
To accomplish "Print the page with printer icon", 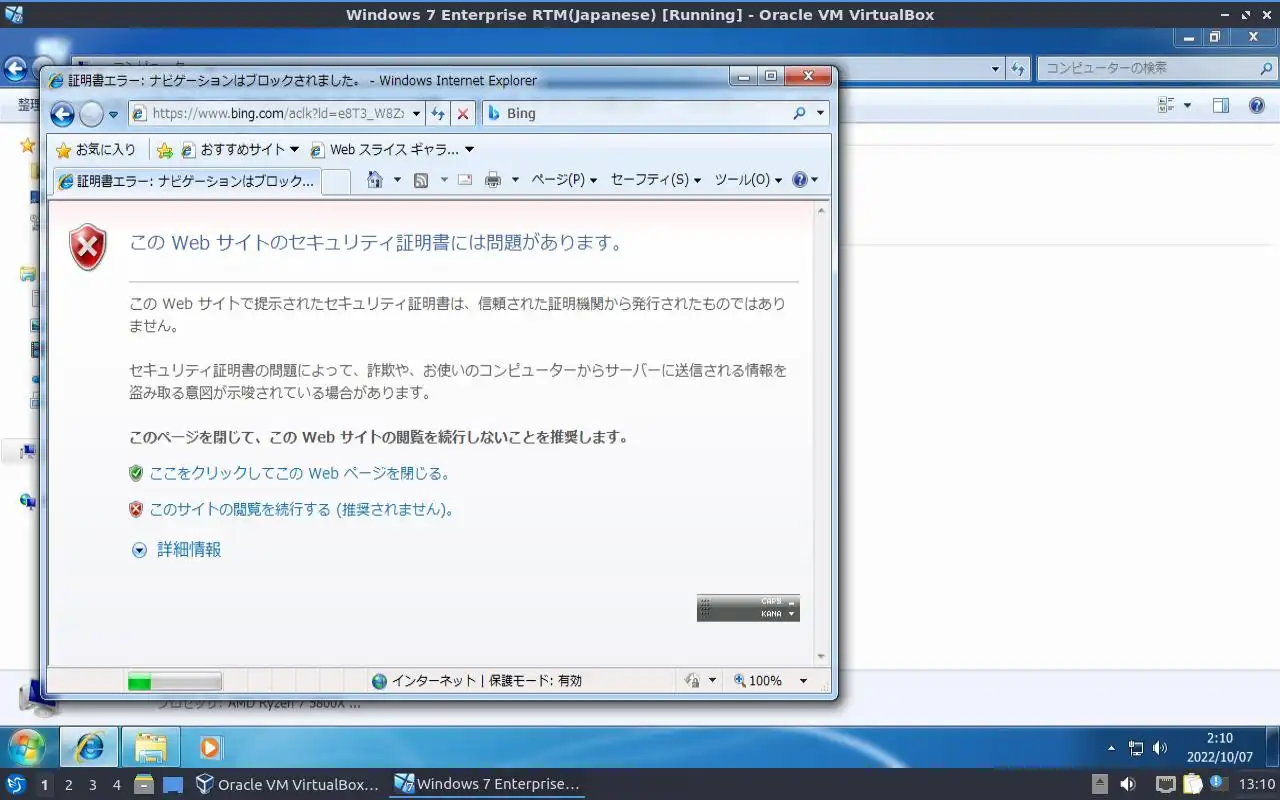I will (x=492, y=180).
